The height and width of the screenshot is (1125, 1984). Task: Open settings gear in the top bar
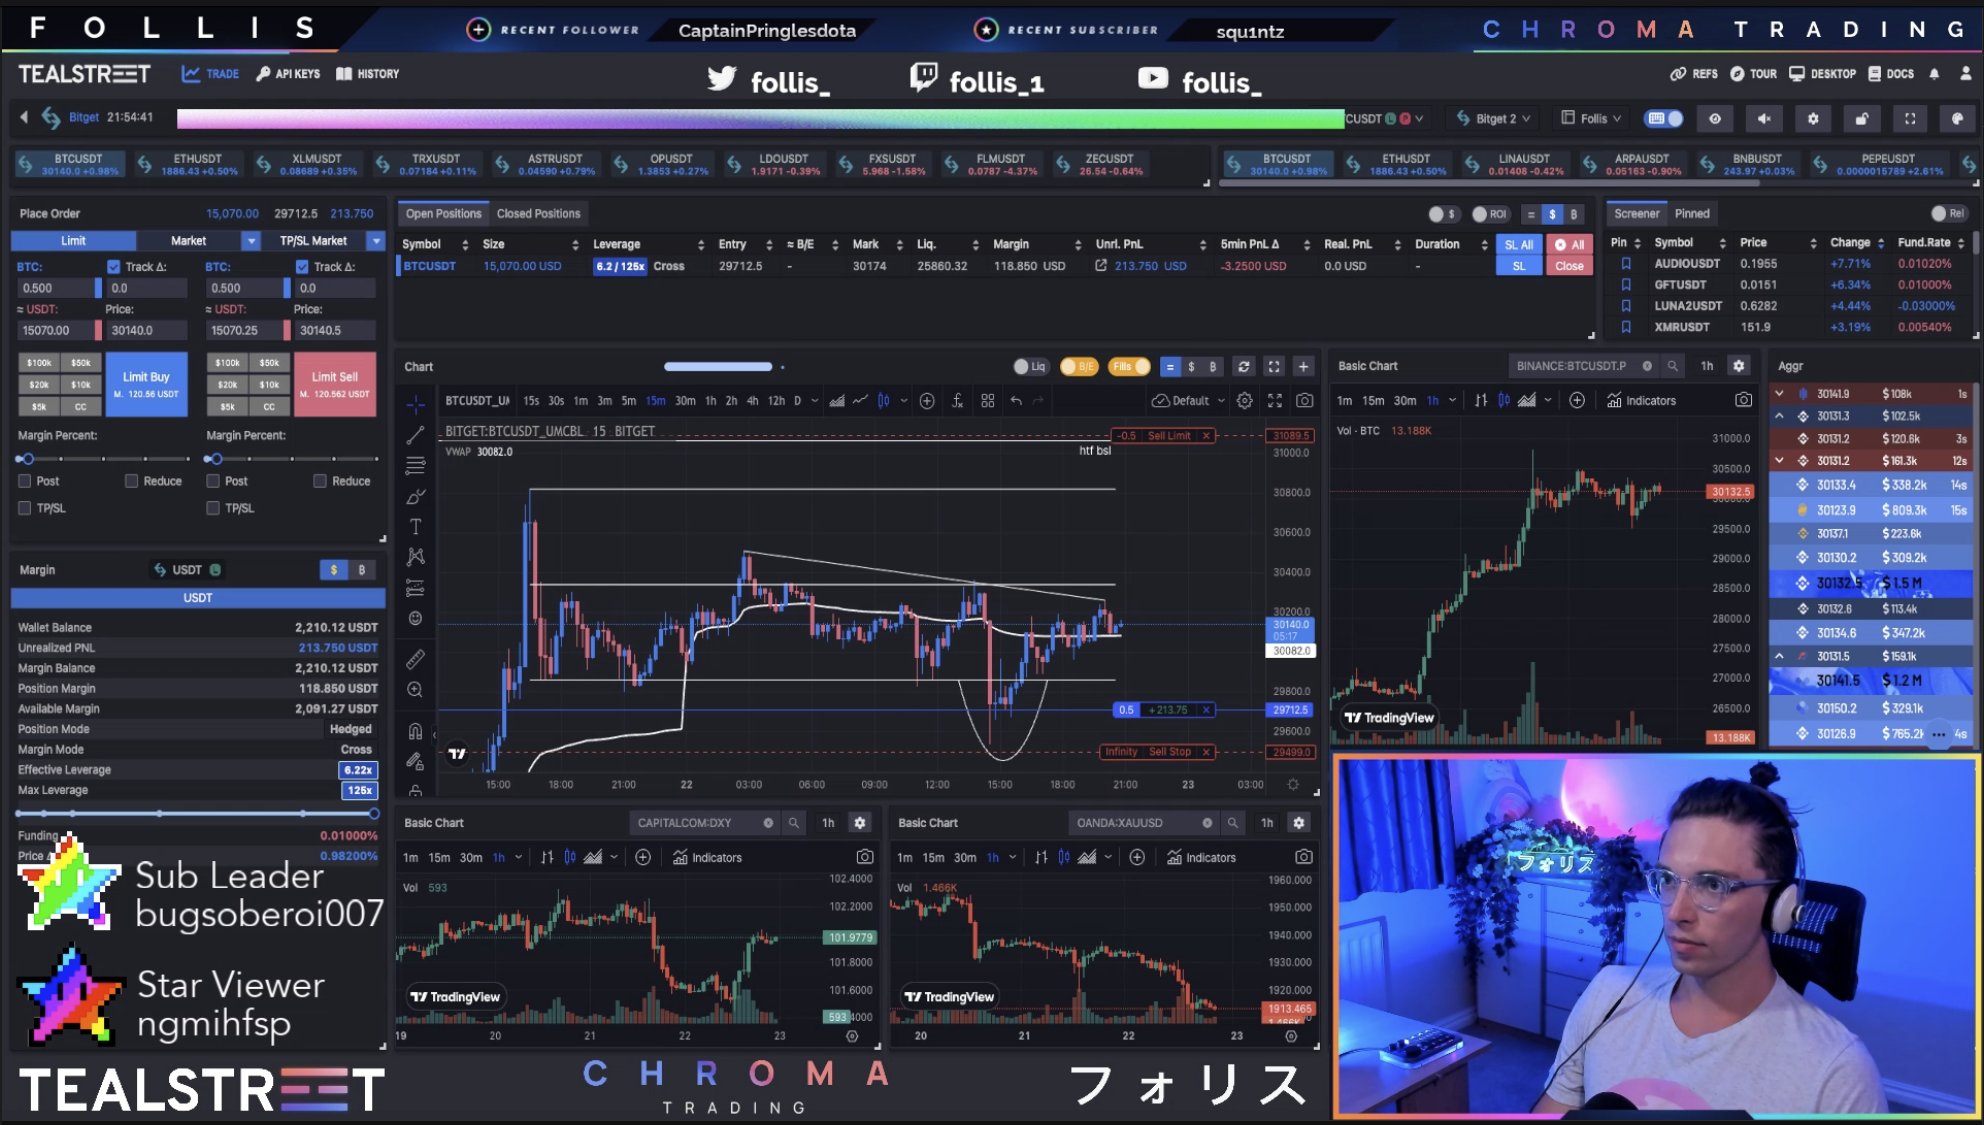tap(1813, 118)
